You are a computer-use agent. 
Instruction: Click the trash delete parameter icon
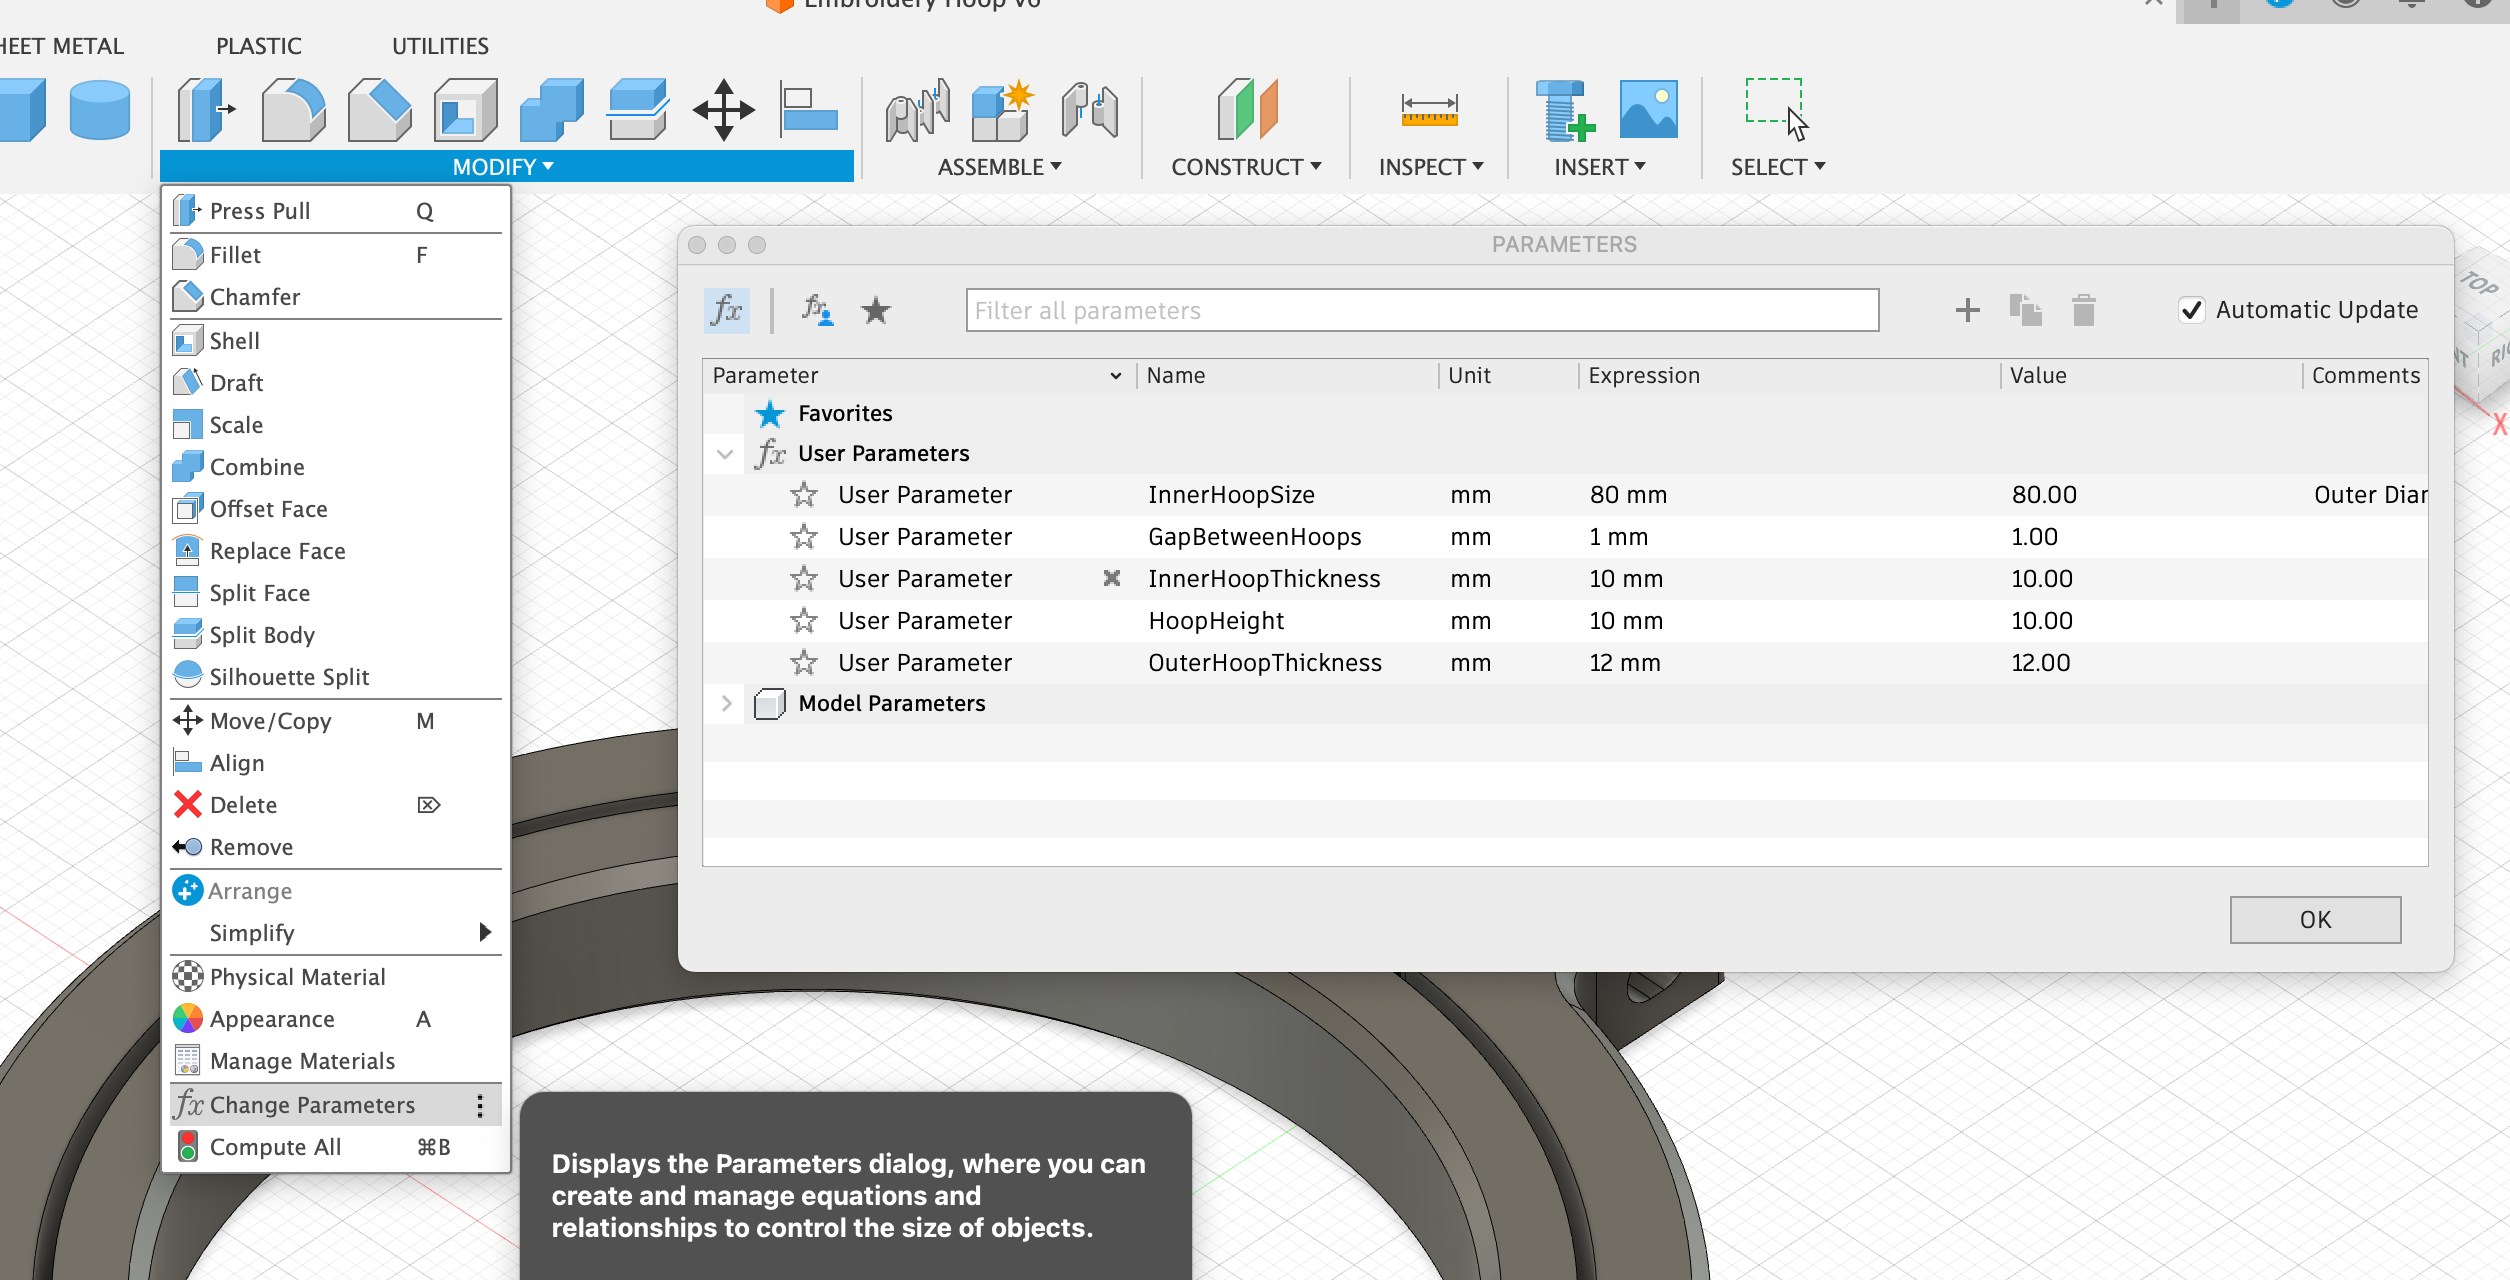[2084, 310]
